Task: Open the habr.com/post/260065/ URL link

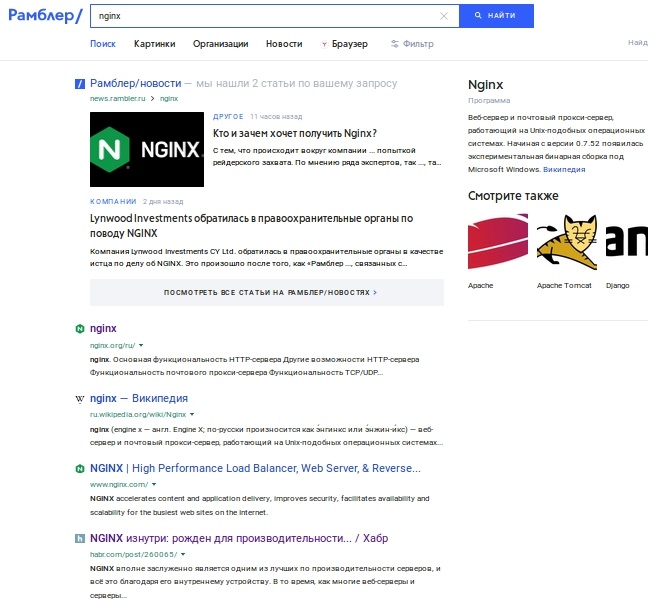Action: pyautogui.click(x=133, y=554)
